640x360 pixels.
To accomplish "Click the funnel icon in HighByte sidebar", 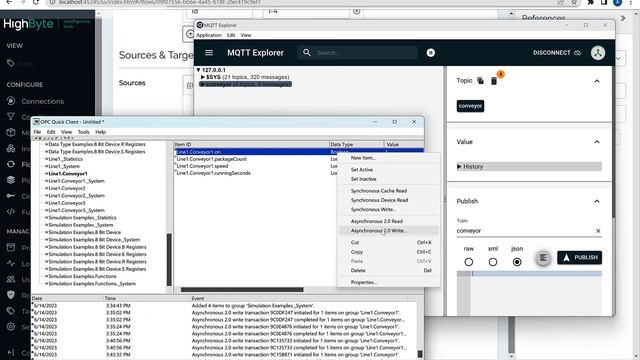I will (x=11, y=117).
